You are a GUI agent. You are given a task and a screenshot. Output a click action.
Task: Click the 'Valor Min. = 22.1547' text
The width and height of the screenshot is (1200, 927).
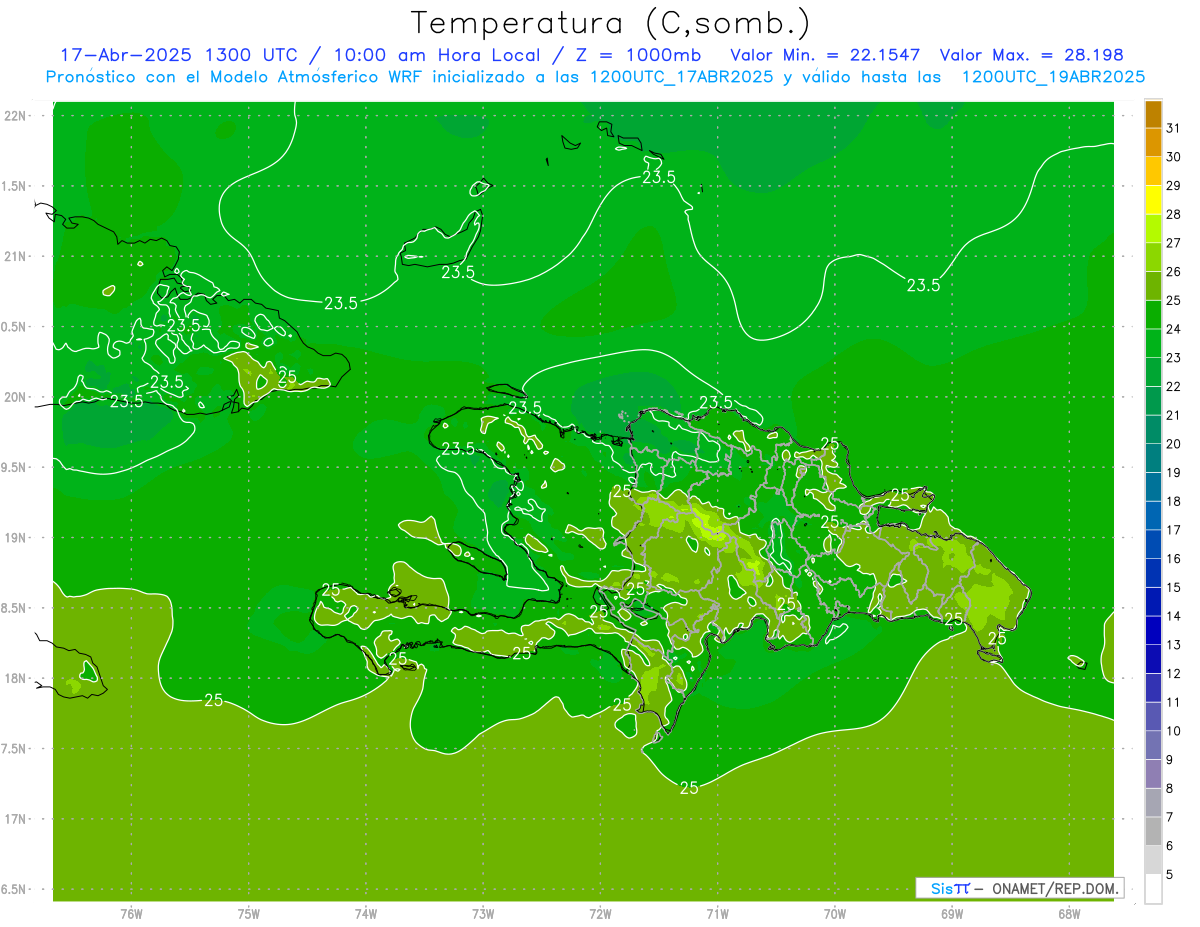tap(825, 55)
